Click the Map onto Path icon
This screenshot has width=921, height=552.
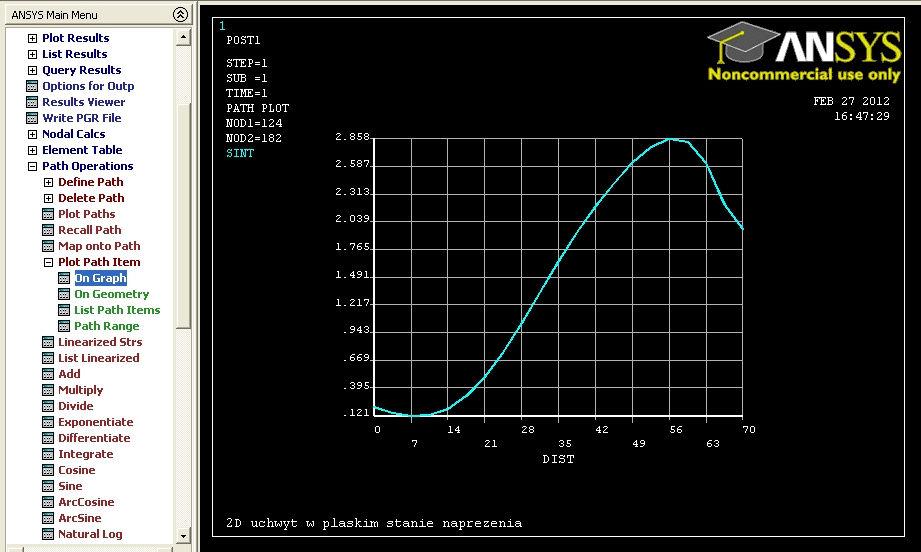(x=48, y=246)
